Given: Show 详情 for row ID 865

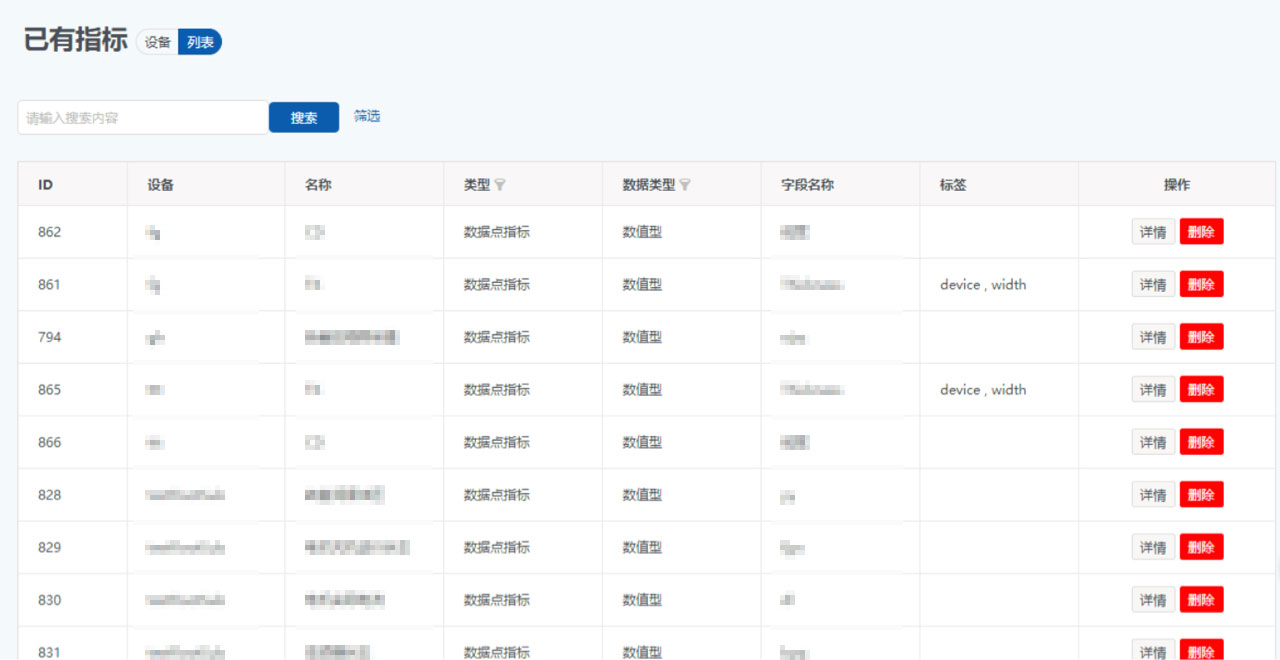Looking at the screenshot, I should 1153,390.
